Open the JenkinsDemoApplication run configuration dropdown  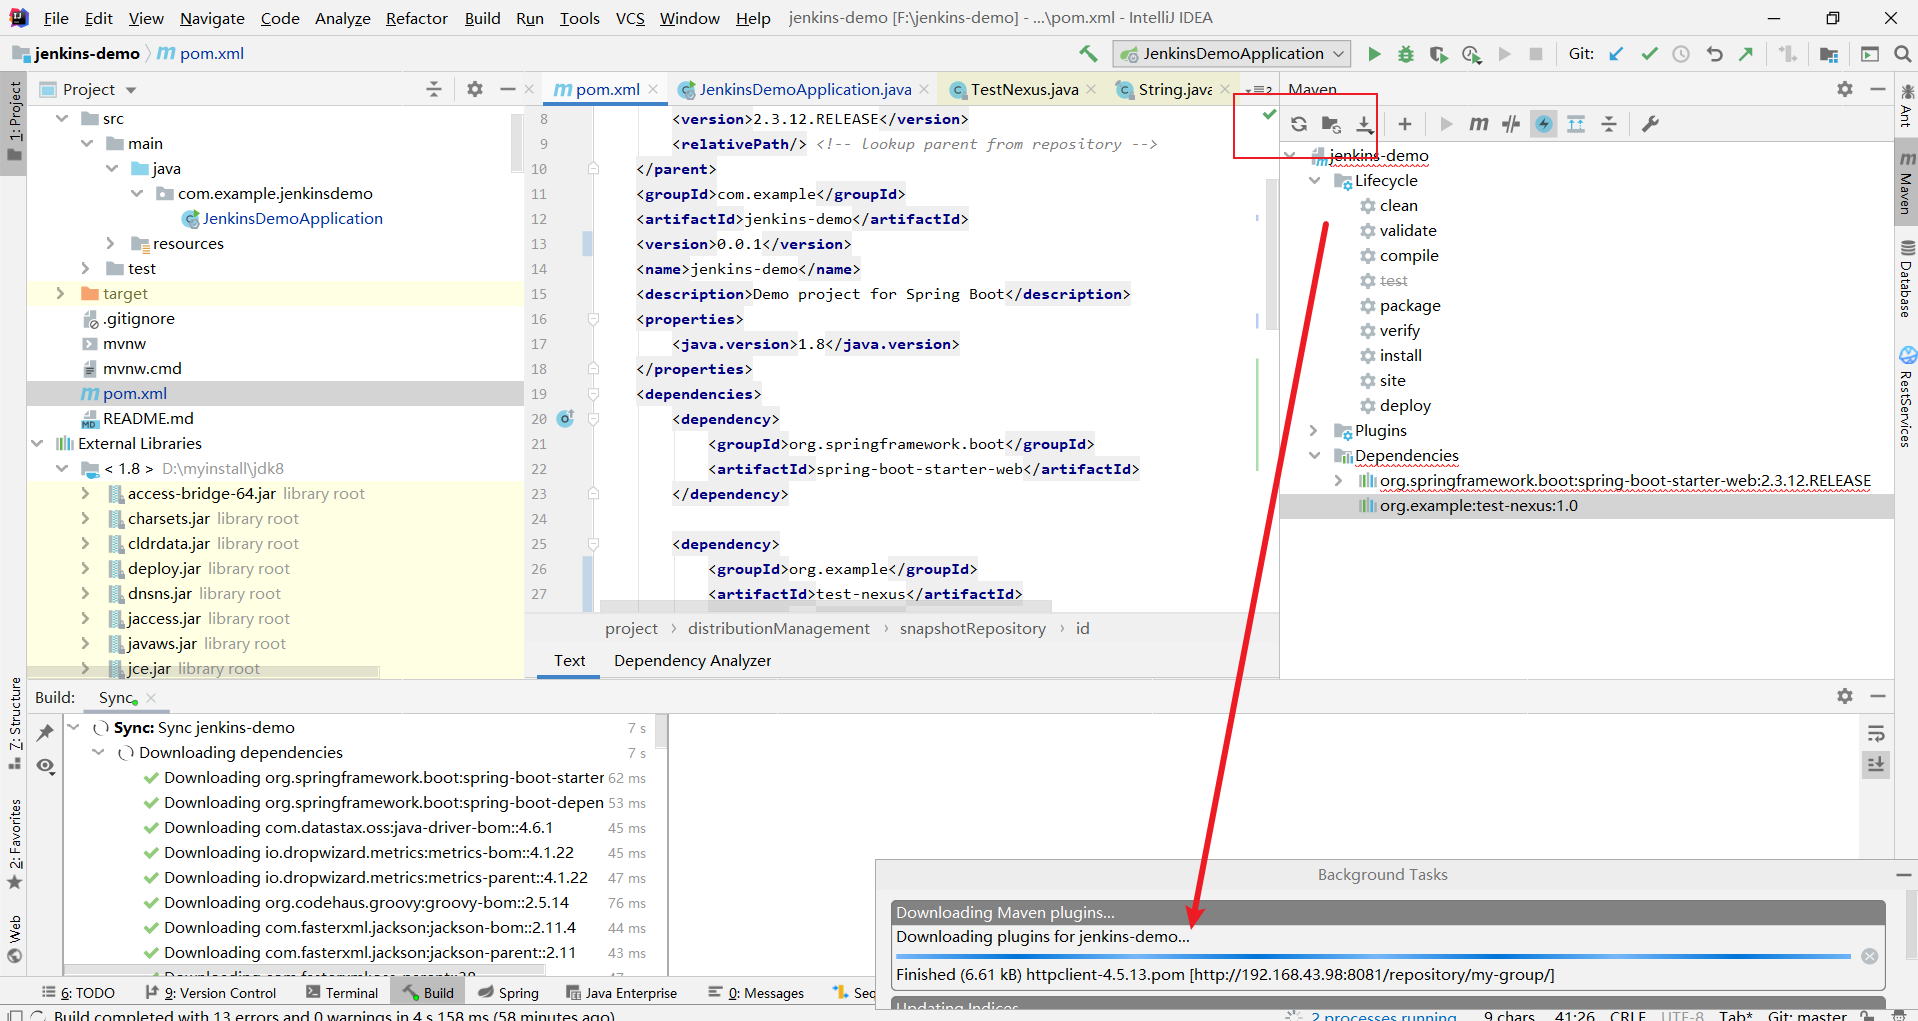click(x=1233, y=54)
